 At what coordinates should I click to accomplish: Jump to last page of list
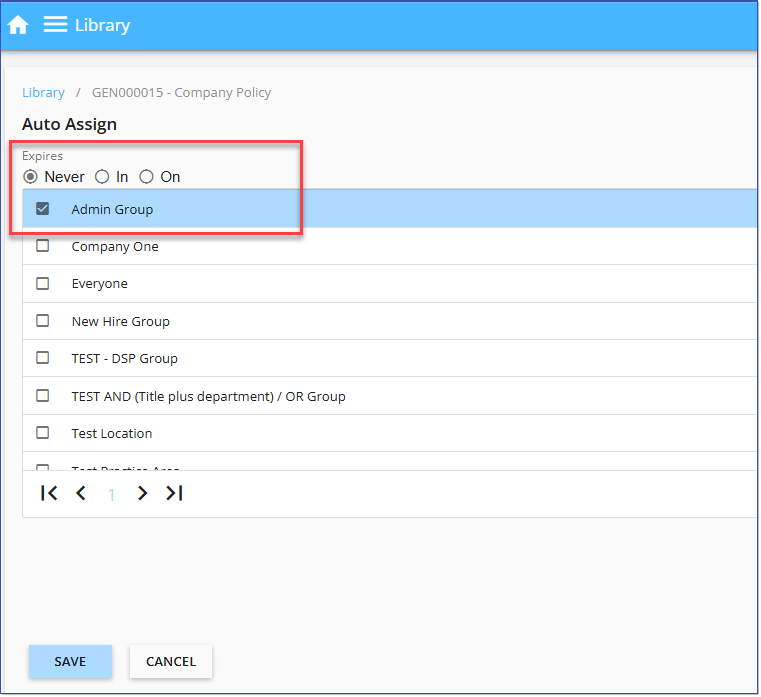pyautogui.click(x=174, y=493)
